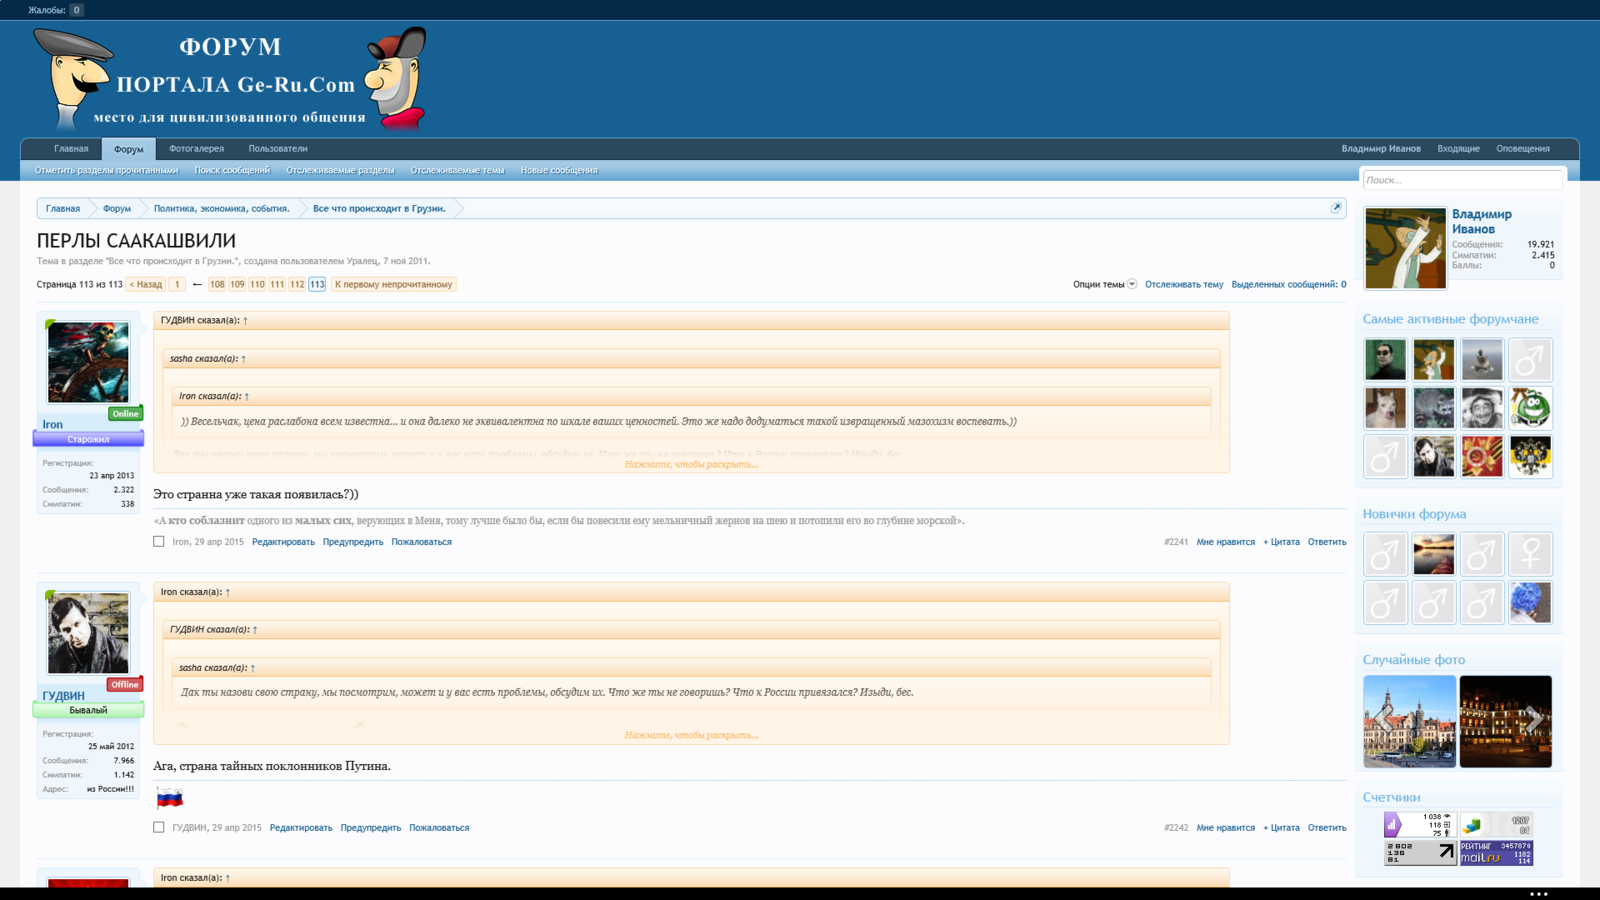Screen dimensions: 1600x900
Task: Click the green frog avatar in active members
Action: (1530, 408)
